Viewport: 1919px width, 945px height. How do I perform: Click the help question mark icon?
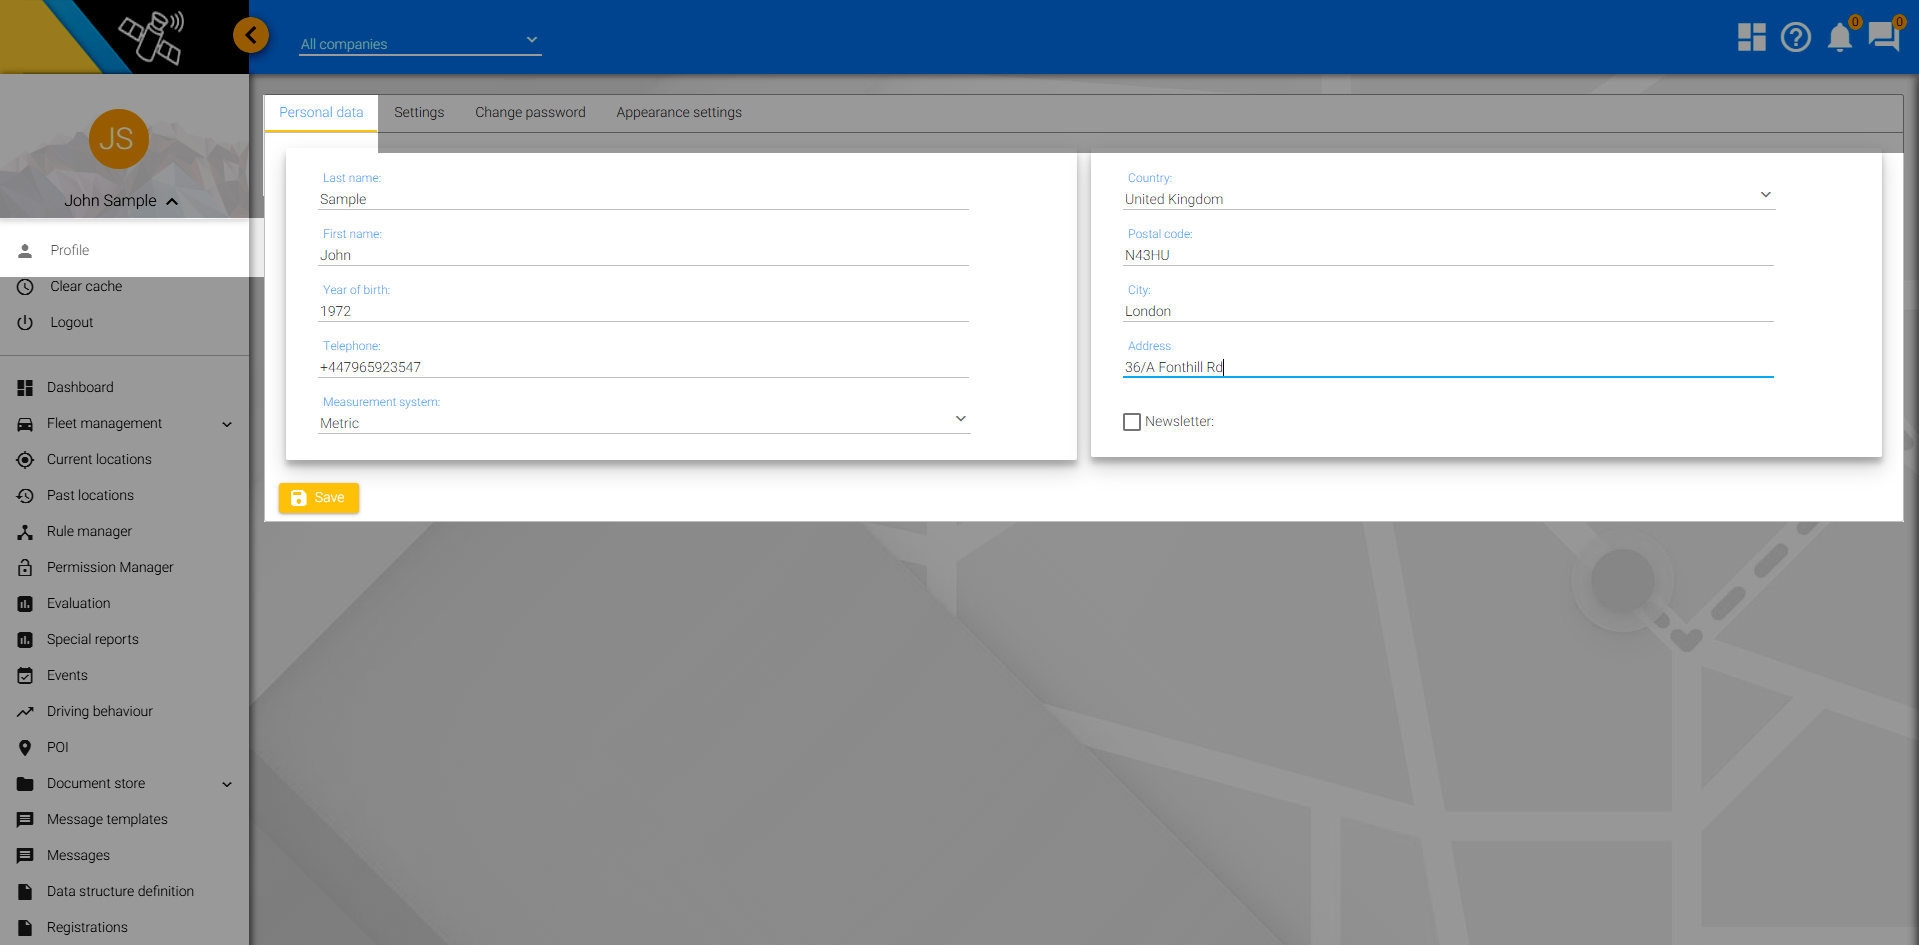point(1795,37)
